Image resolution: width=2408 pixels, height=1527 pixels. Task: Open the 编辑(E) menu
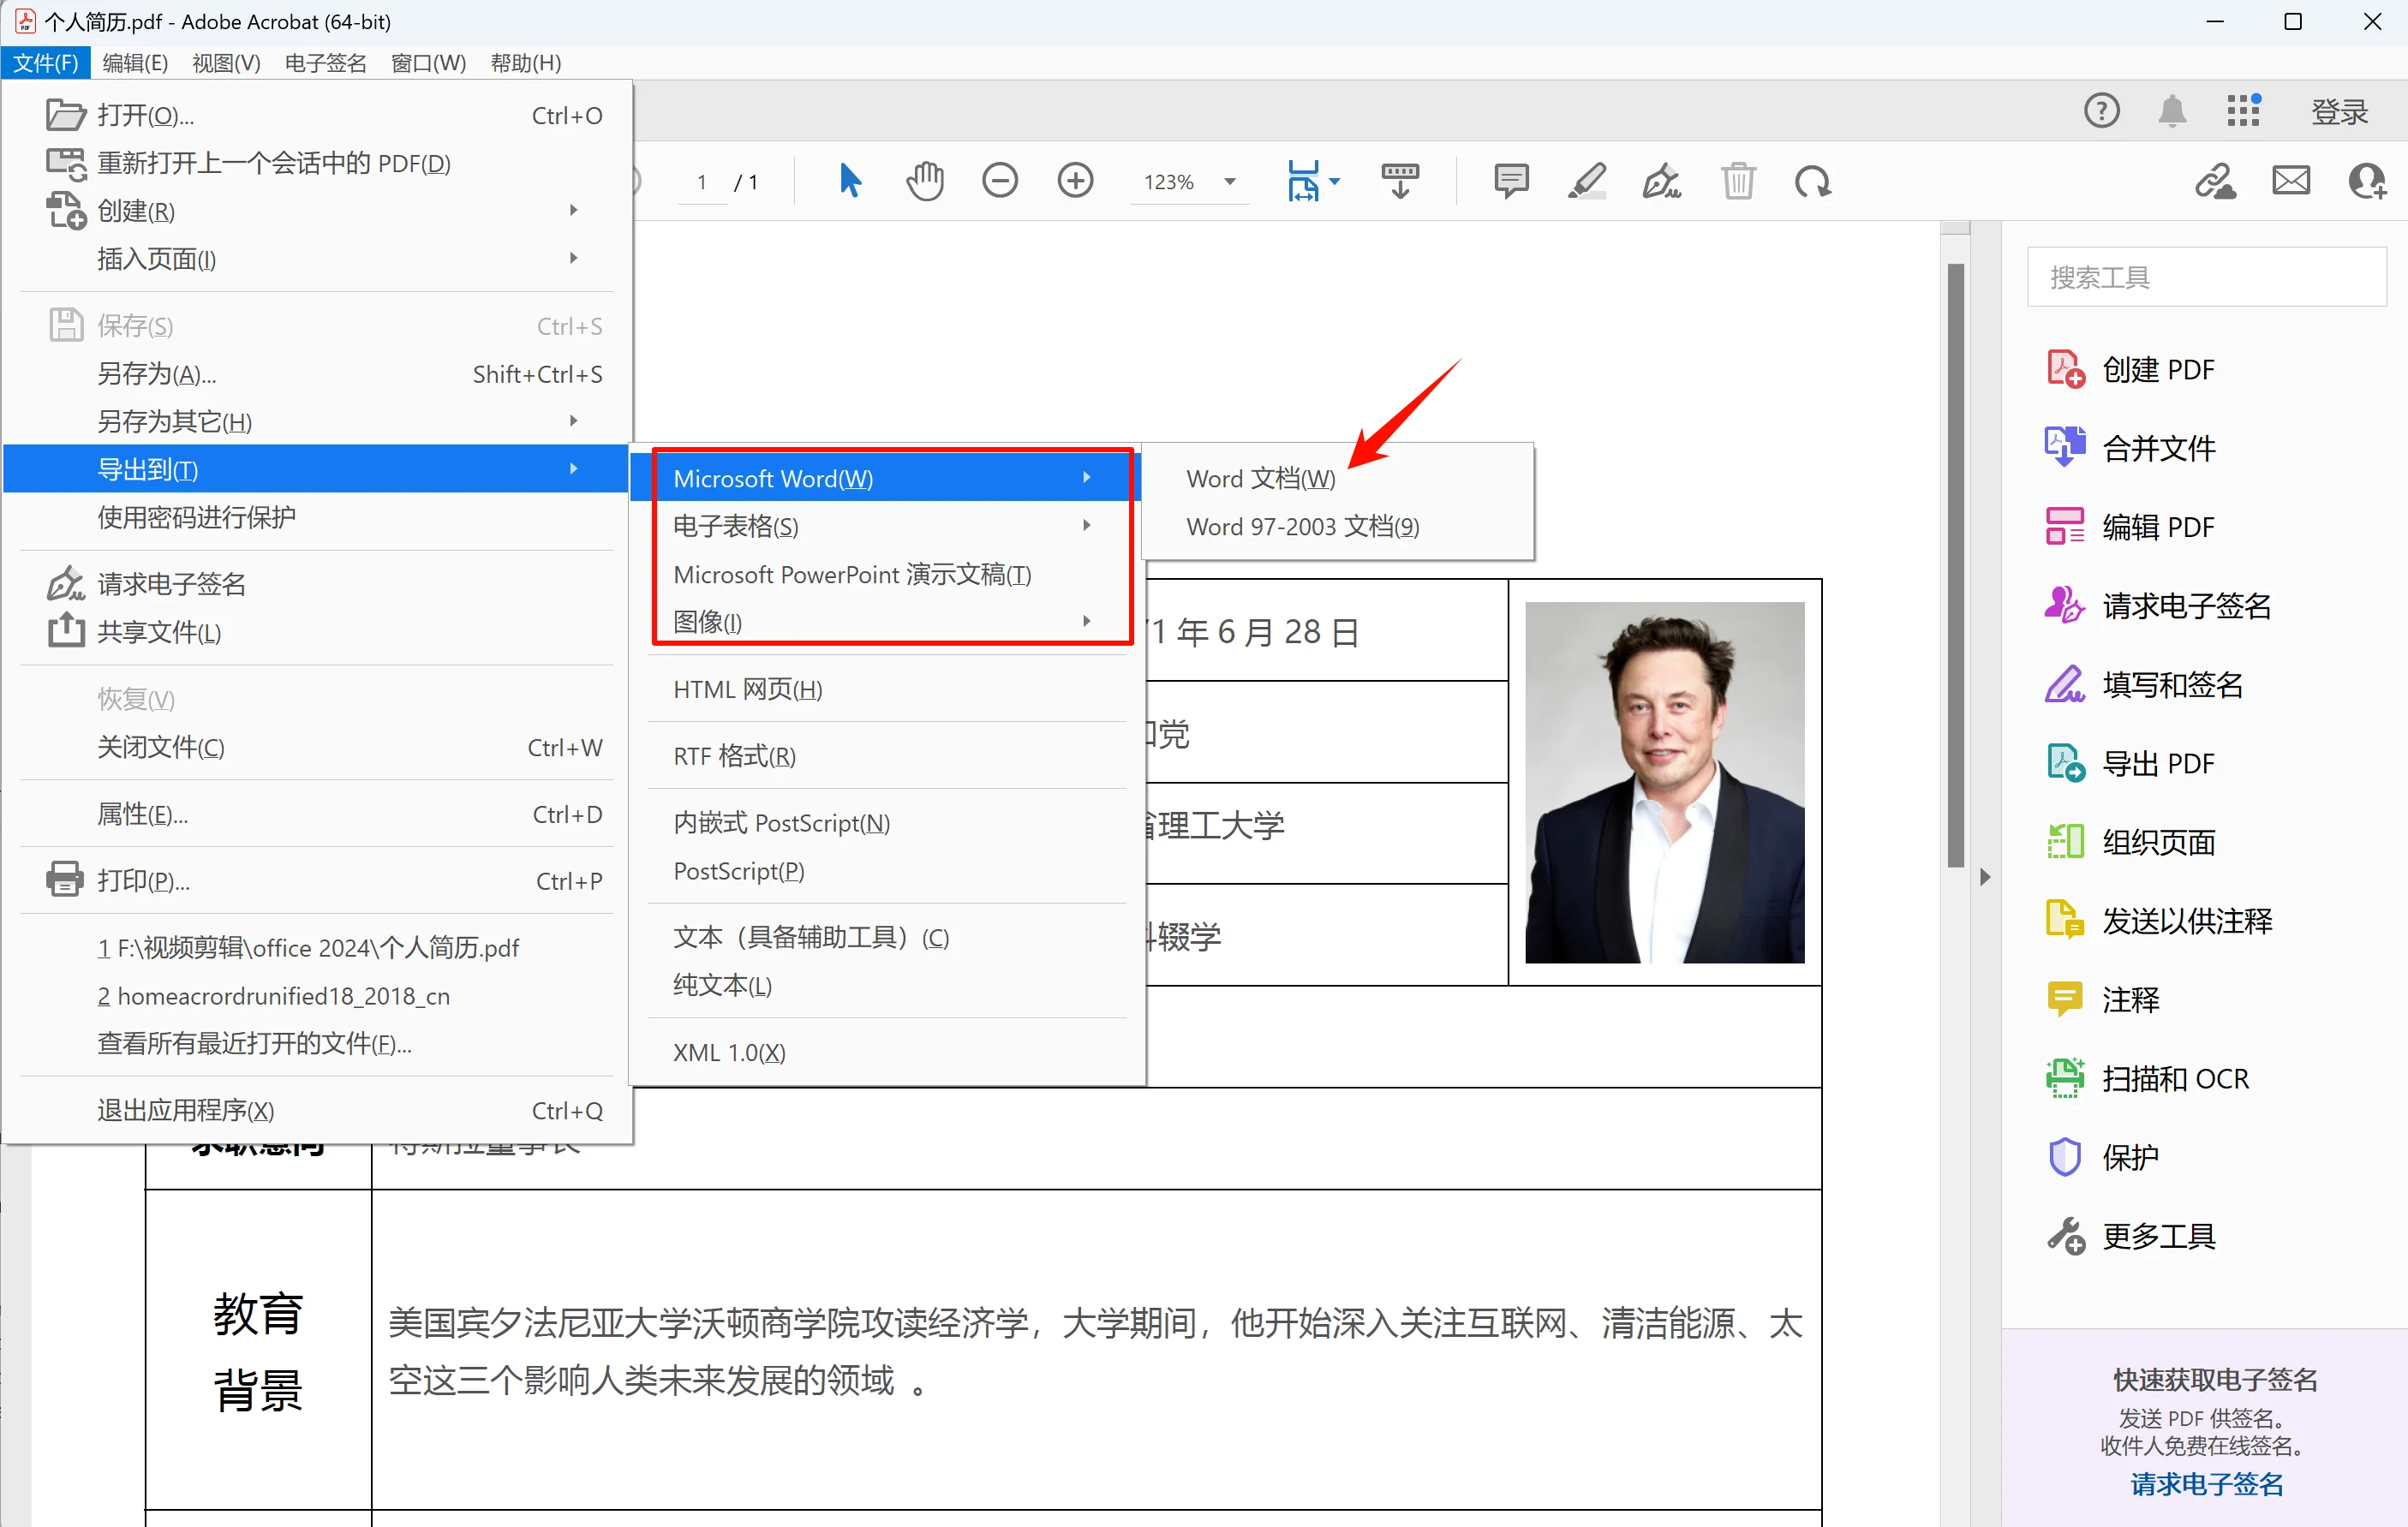135,63
